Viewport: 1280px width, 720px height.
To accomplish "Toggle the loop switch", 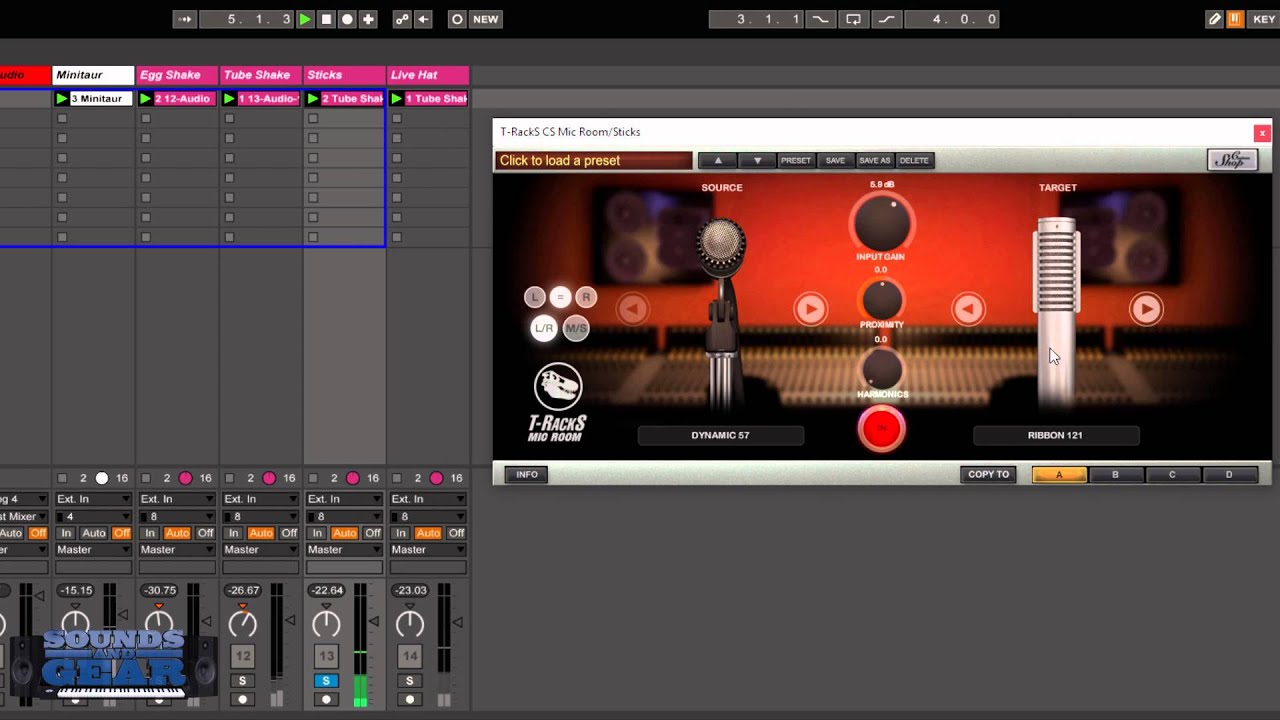I will (x=853, y=19).
